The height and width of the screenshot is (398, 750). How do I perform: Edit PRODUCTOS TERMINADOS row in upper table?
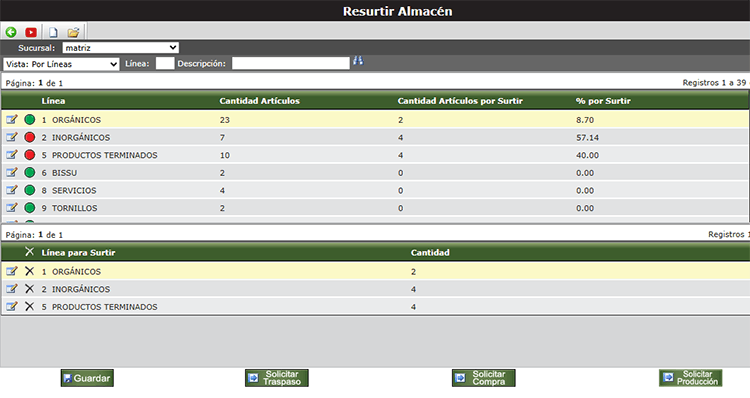click(x=12, y=155)
